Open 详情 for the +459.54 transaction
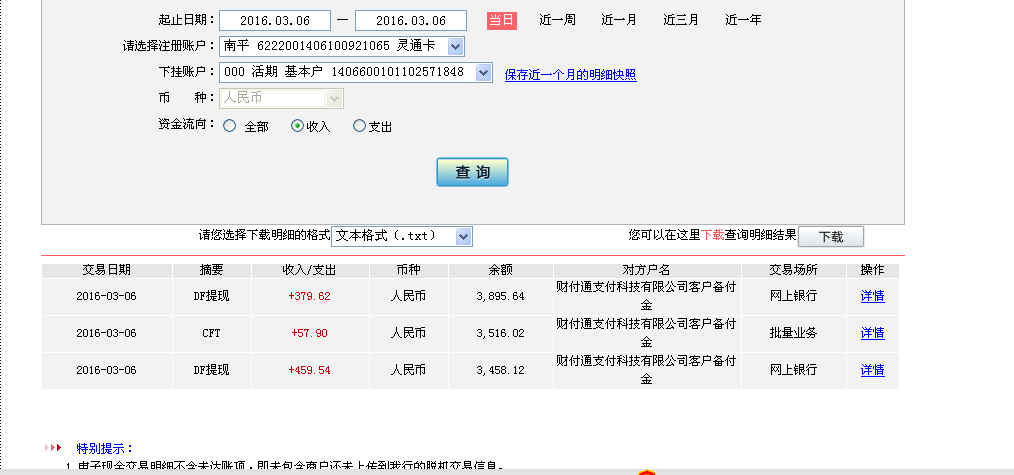Viewport: 1014px width, 475px height. [872, 370]
